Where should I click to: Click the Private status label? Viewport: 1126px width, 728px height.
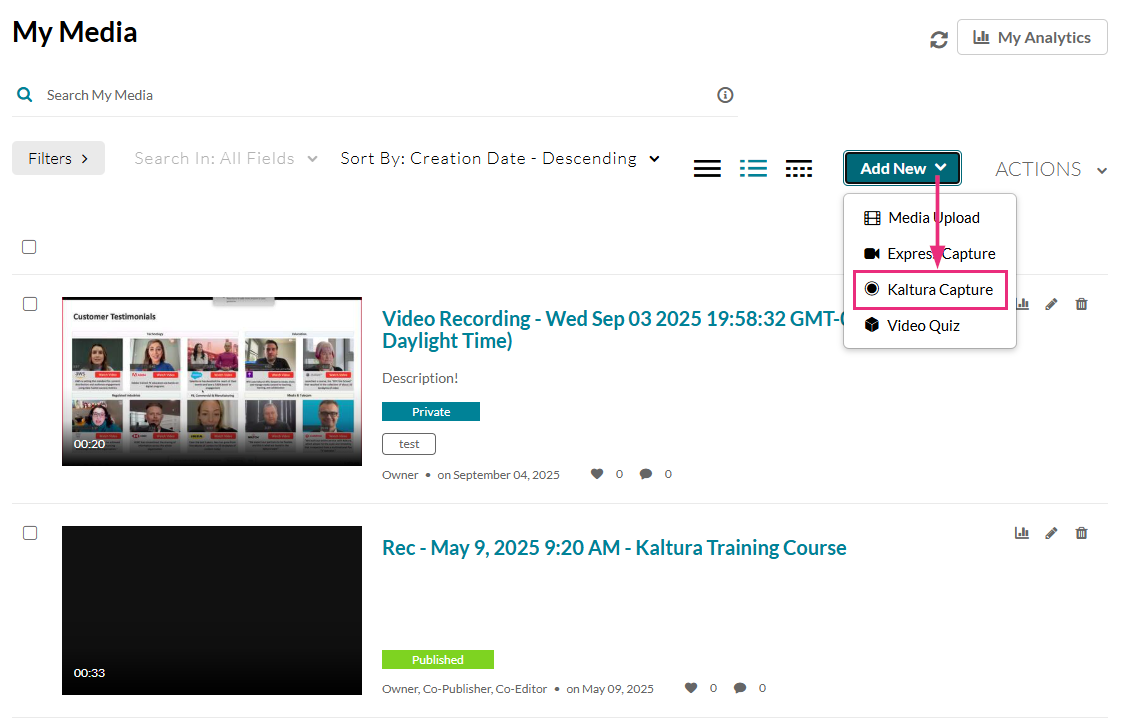pyautogui.click(x=431, y=411)
